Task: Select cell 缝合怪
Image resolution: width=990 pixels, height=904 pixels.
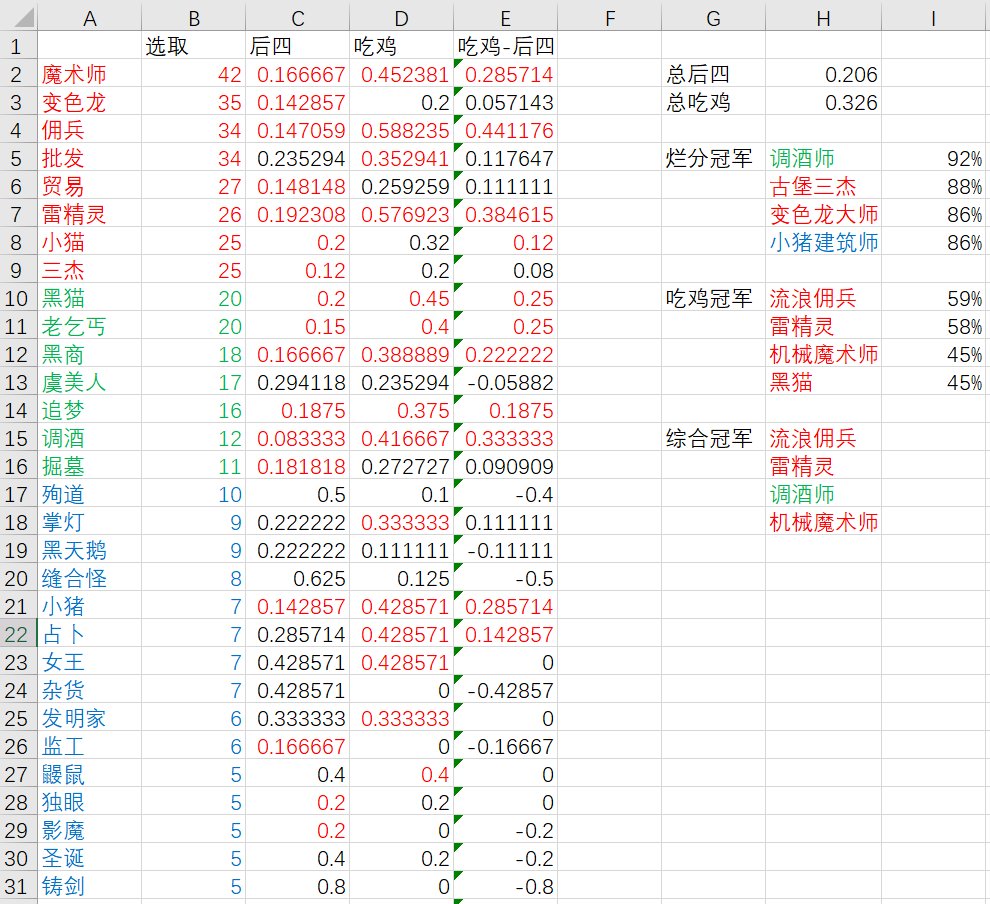Action: (90, 578)
